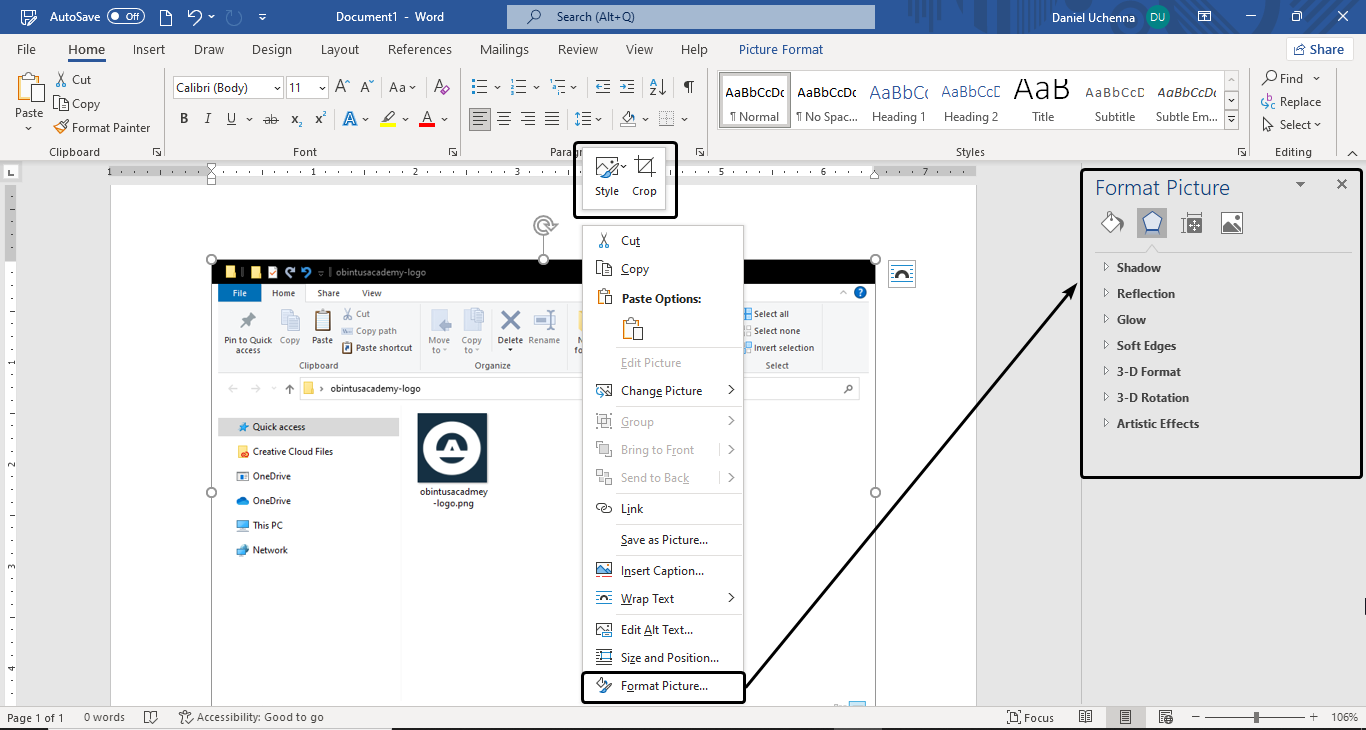The width and height of the screenshot is (1366, 730).
Task: Toggle strikethrough formatting
Action: pos(270,118)
